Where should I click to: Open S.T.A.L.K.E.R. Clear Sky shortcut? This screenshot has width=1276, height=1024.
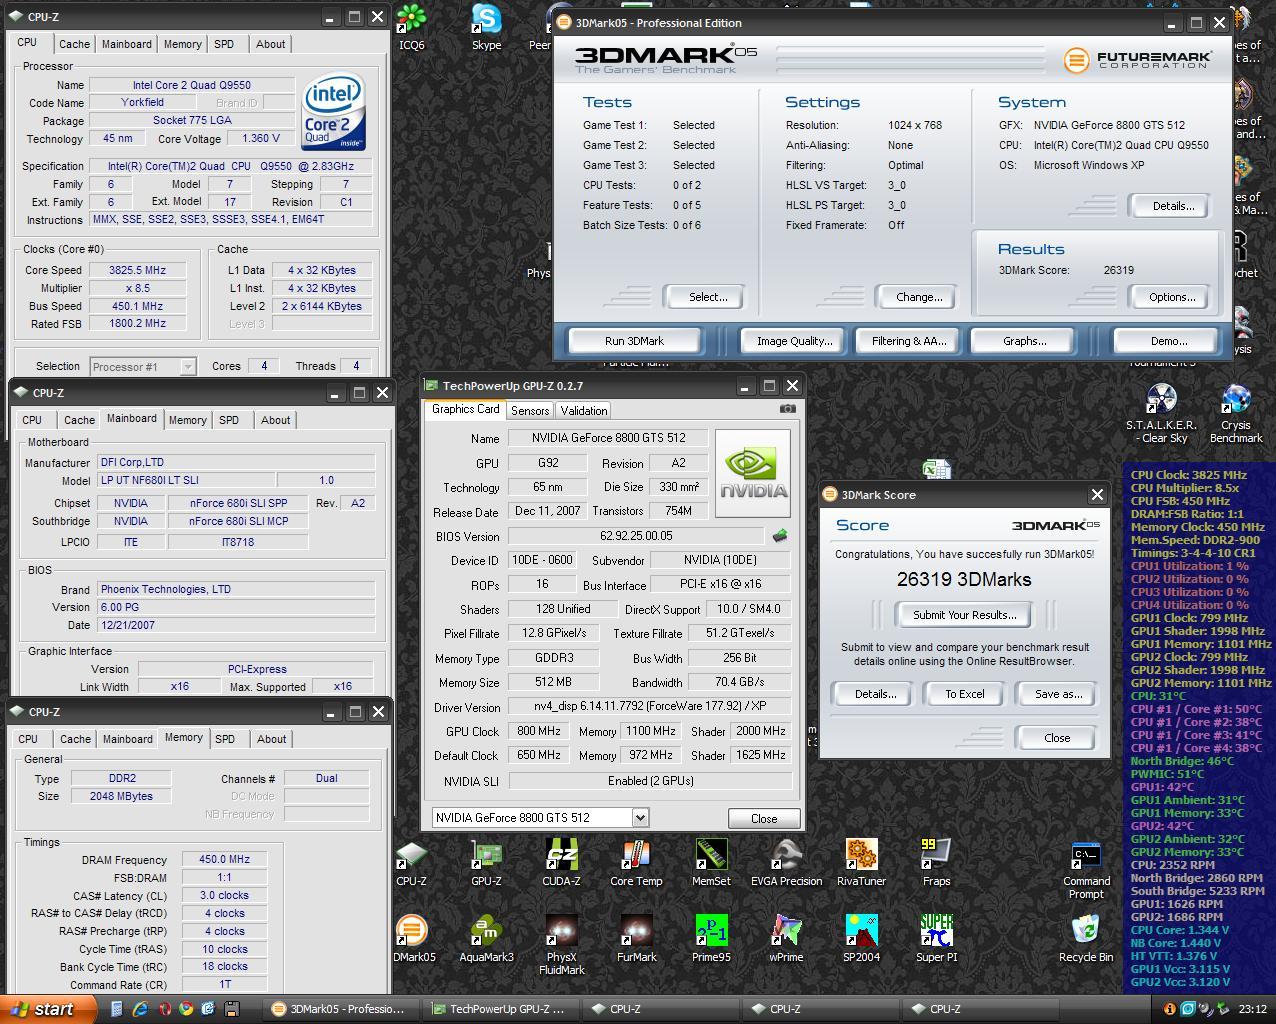click(x=1161, y=412)
